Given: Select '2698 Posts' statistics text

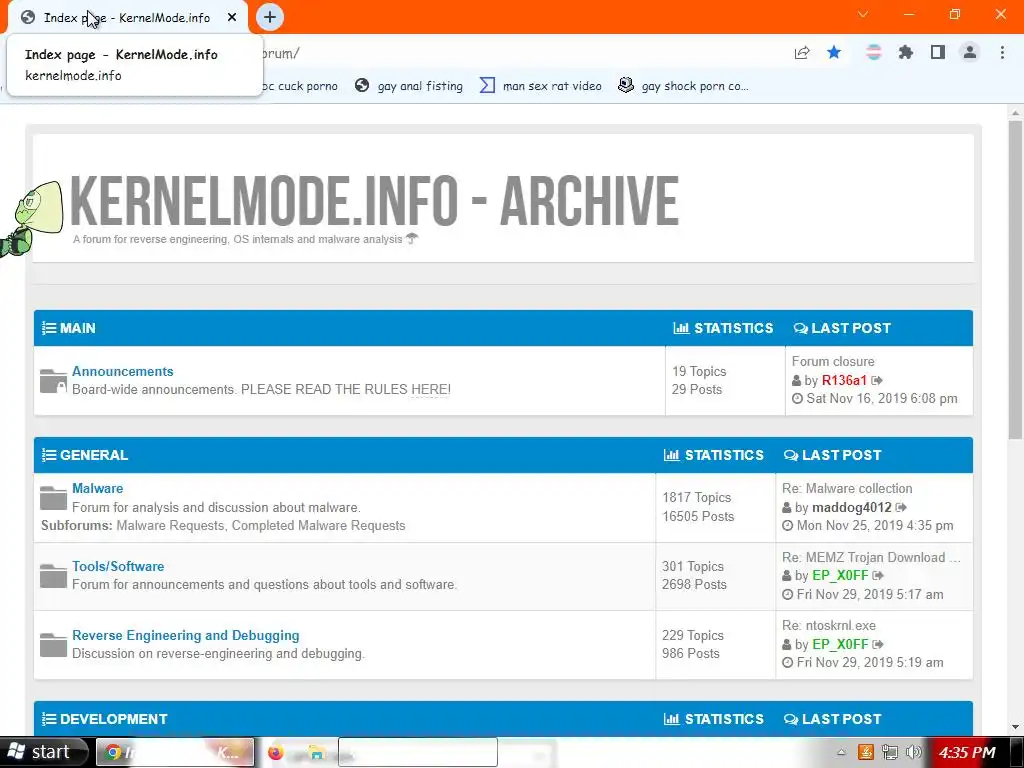Looking at the screenshot, I should pos(694,584).
